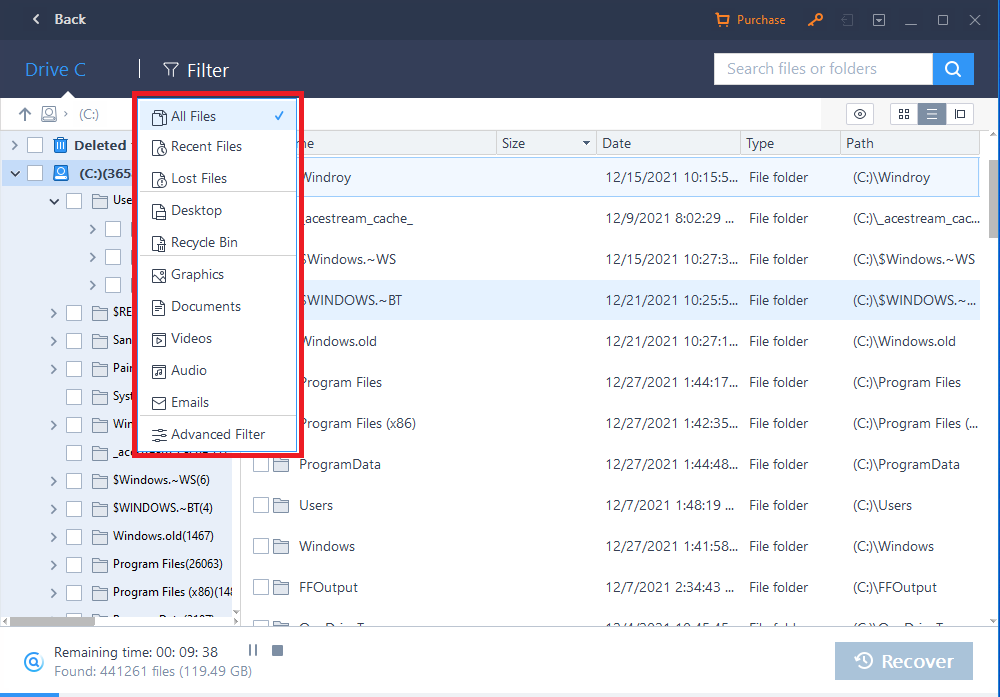Viewport: 1000px width, 697px height.
Task: Tick the ProgramData folder checkbox
Action: 261,465
